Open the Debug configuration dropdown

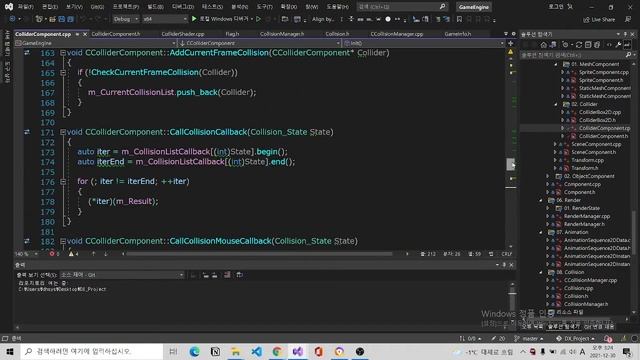pos(126,19)
